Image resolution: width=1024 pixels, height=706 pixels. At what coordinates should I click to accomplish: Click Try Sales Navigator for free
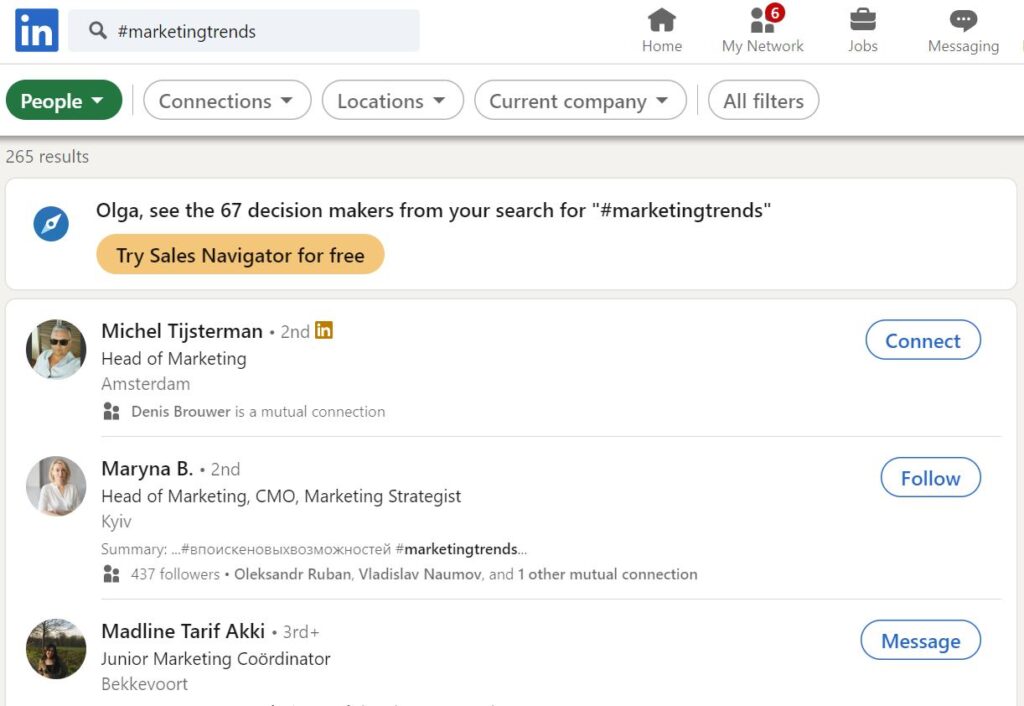[x=240, y=255]
